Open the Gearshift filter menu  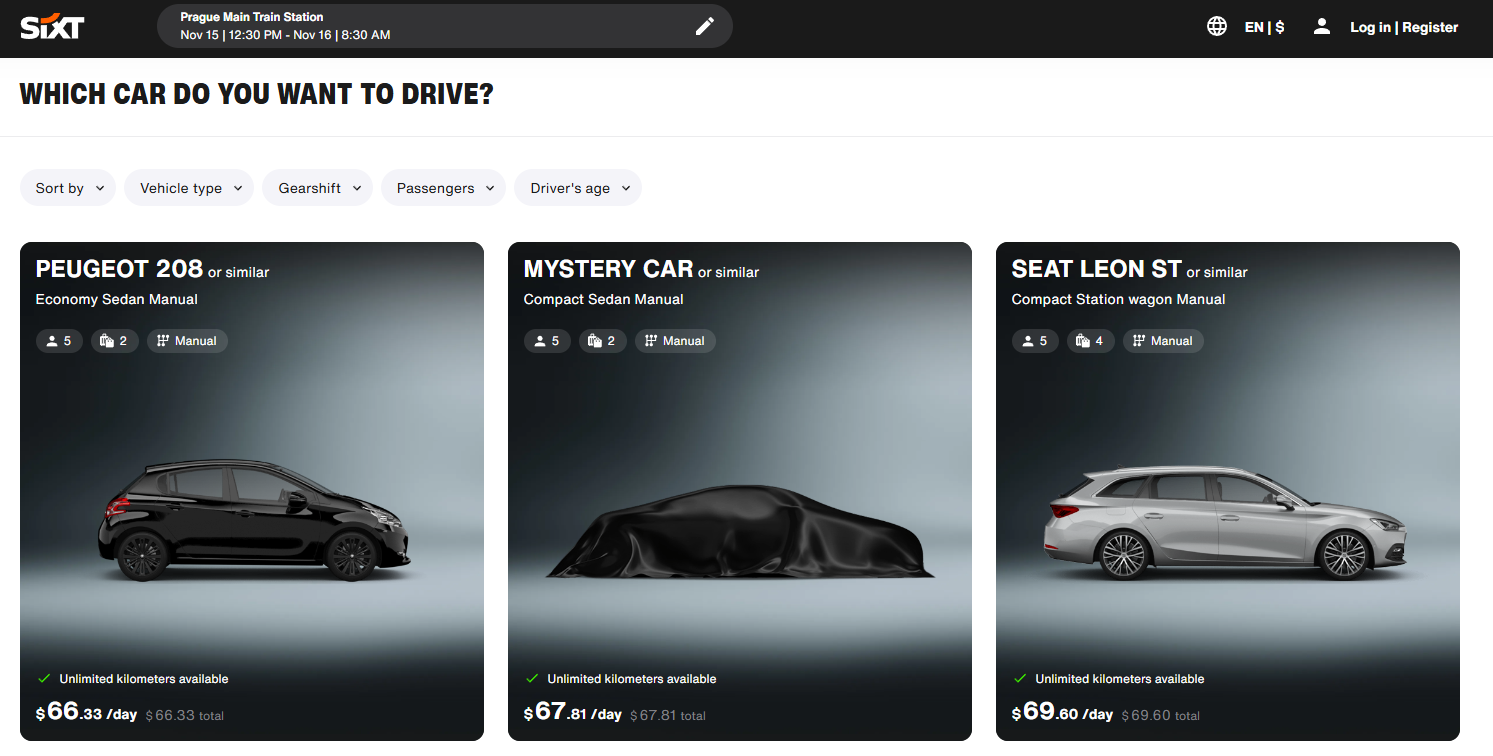[317, 188]
